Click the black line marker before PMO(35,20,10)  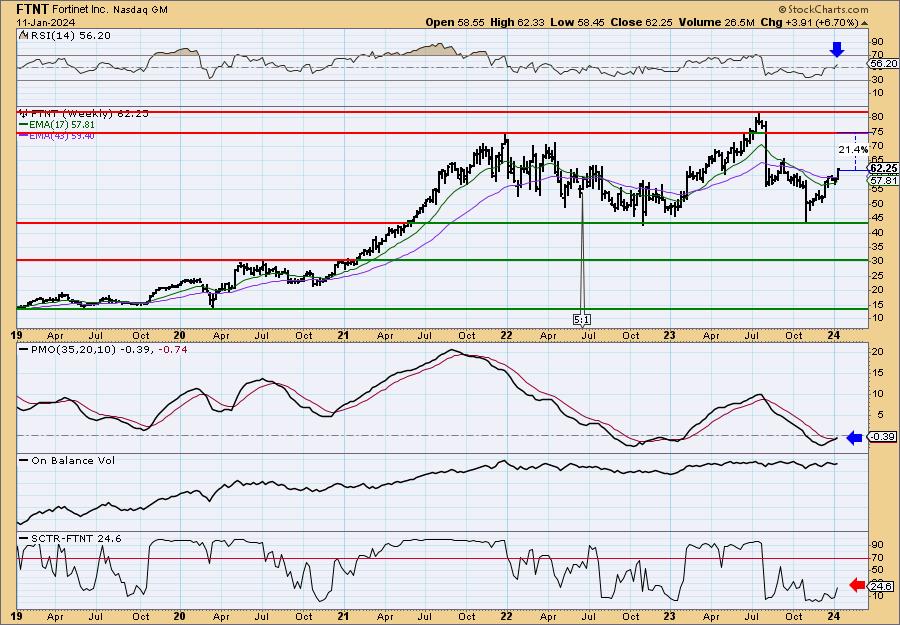coord(23,349)
